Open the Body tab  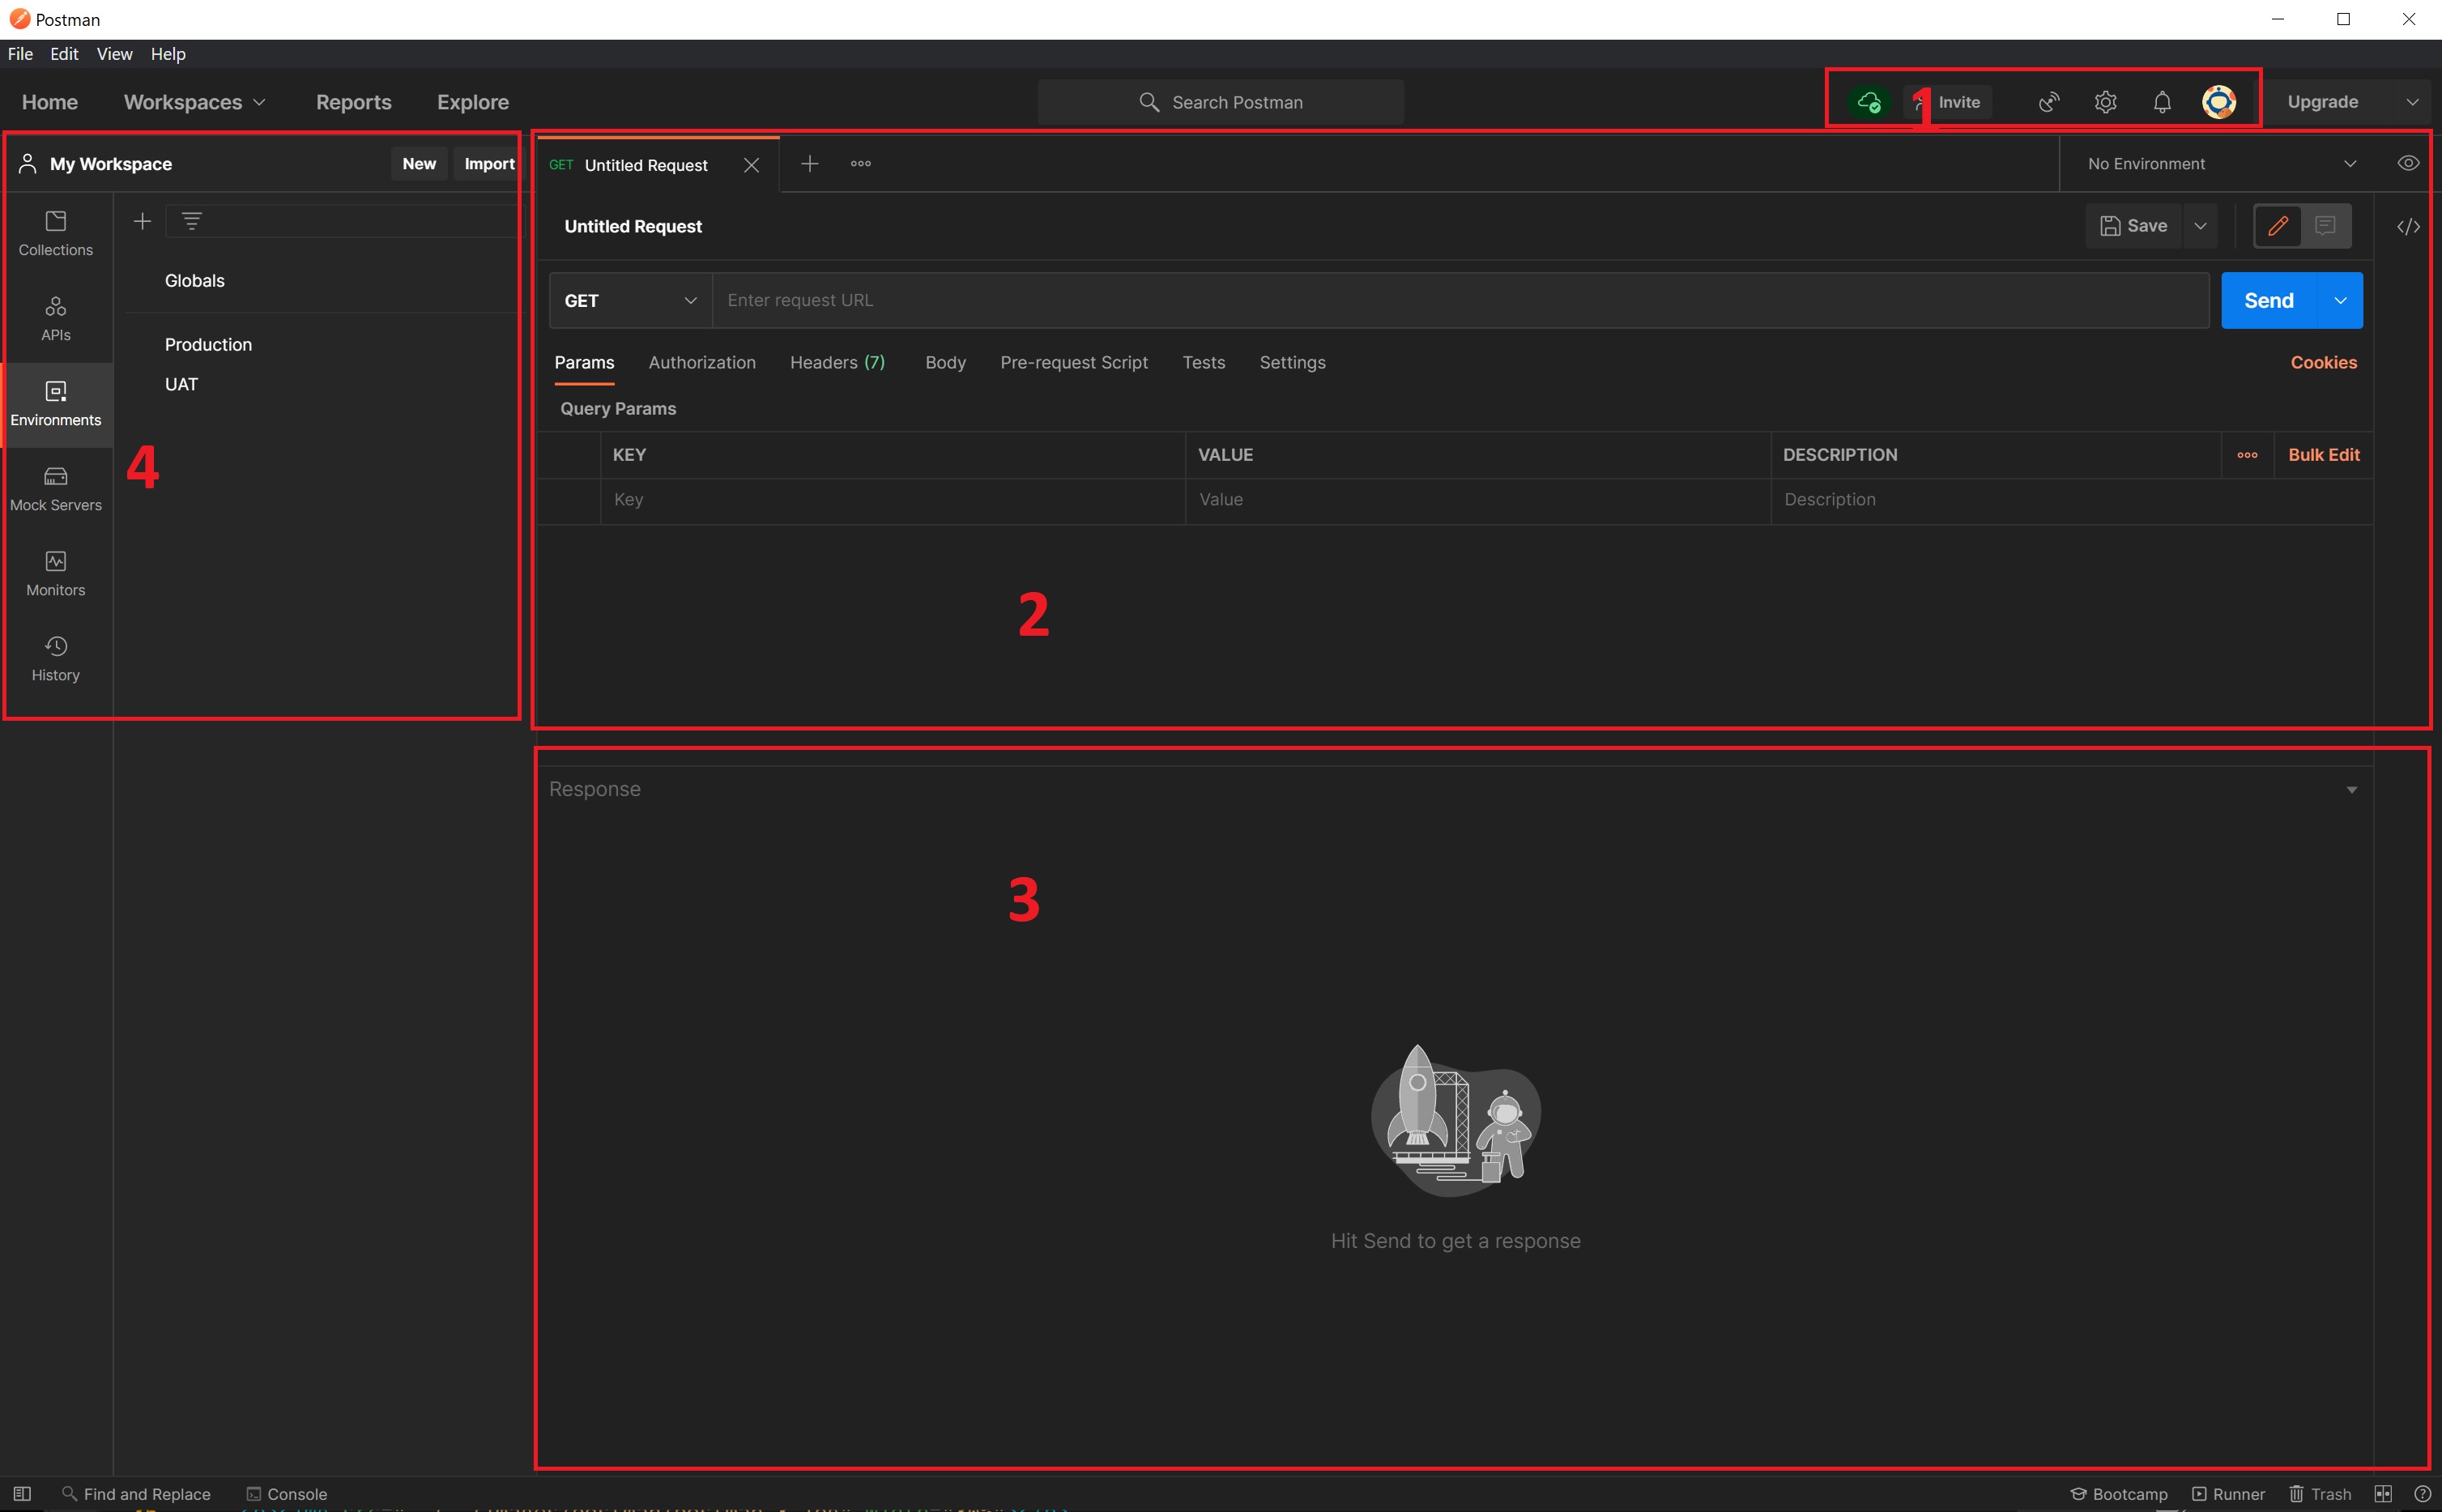click(x=945, y=362)
